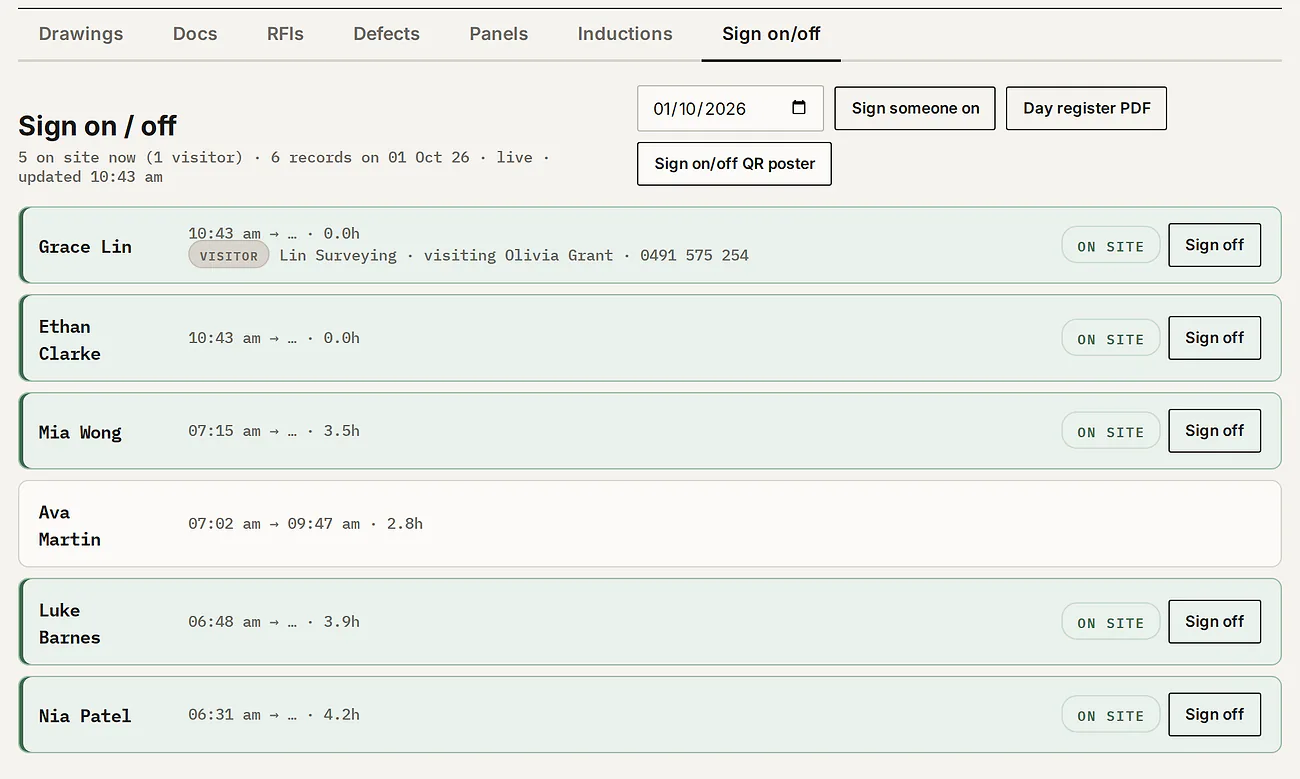Select the Sign on/off tab
The width and height of the screenshot is (1300, 779).
tap(771, 34)
